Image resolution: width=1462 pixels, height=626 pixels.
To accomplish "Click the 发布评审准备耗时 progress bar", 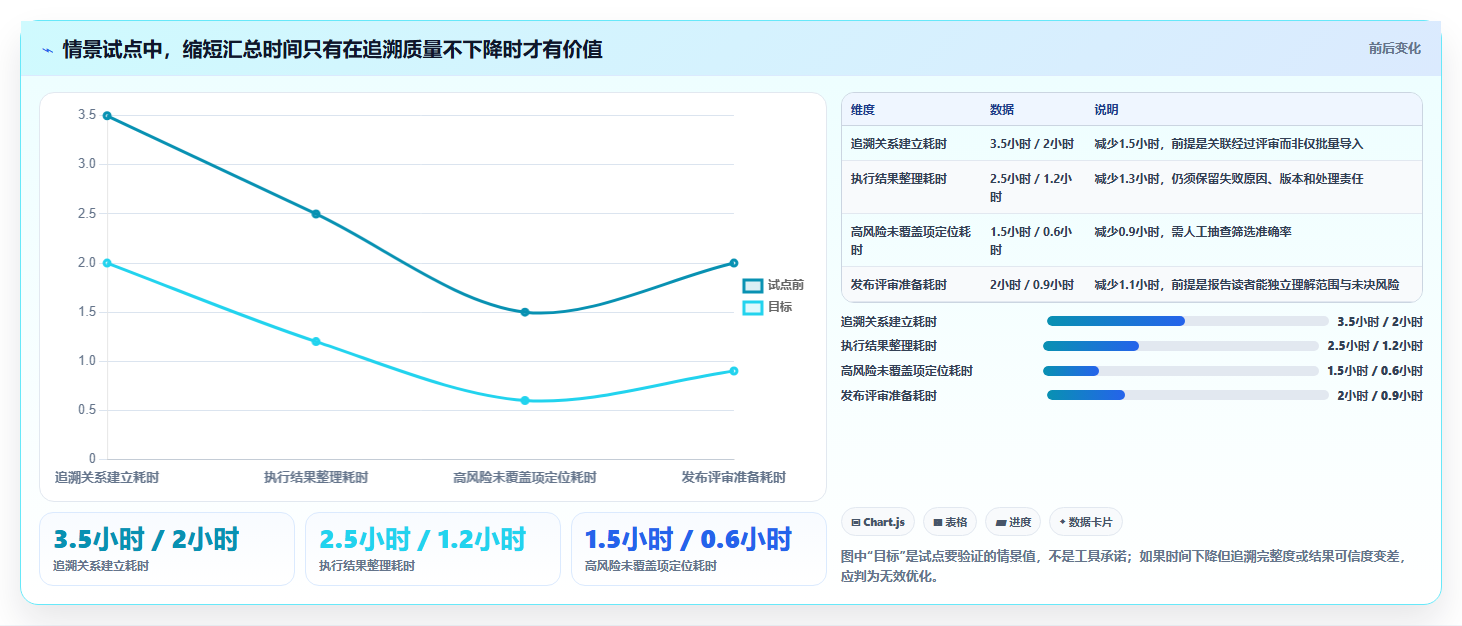I will 1188,396.
